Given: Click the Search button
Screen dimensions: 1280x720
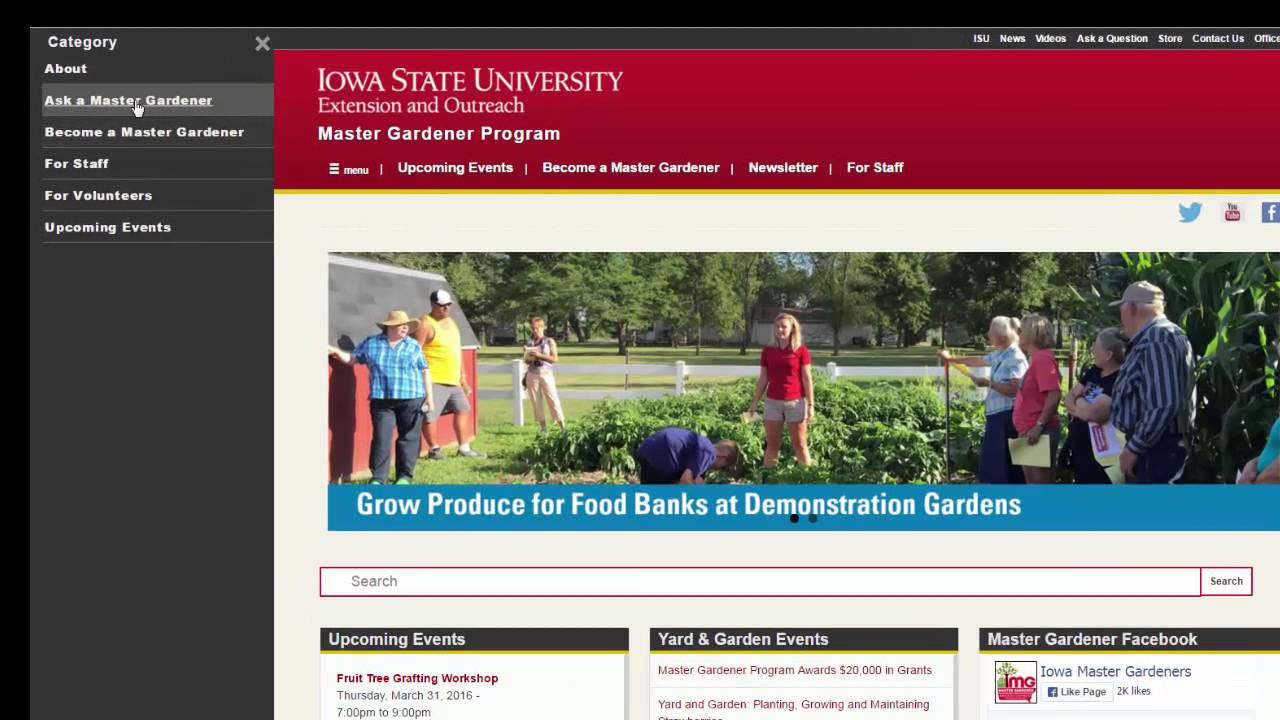Looking at the screenshot, I should (1226, 581).
